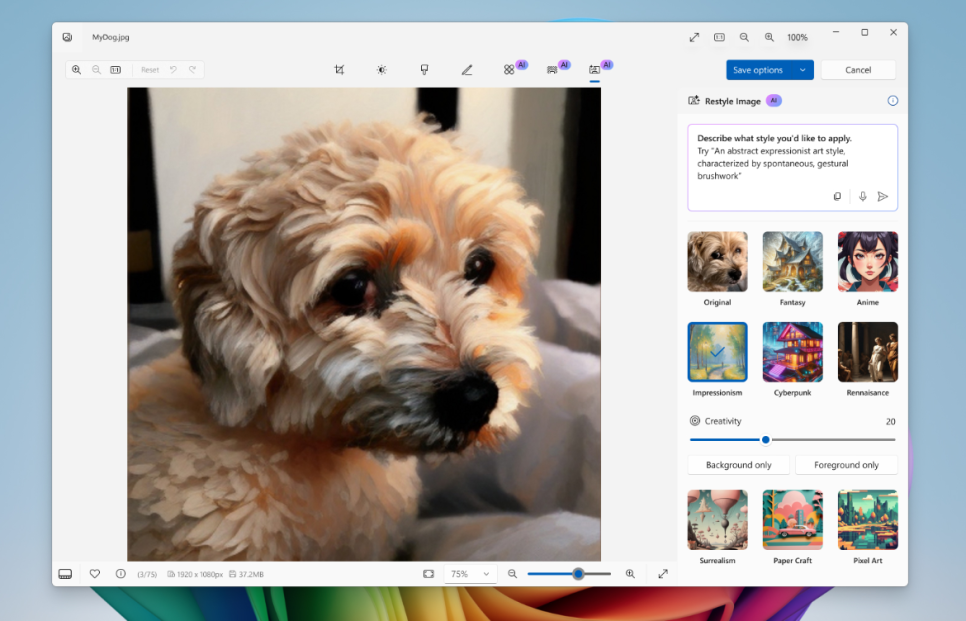The height and width of the screenshot is (621, 966).
Task: Apply the Surrealism style
Action: point(717,519)
